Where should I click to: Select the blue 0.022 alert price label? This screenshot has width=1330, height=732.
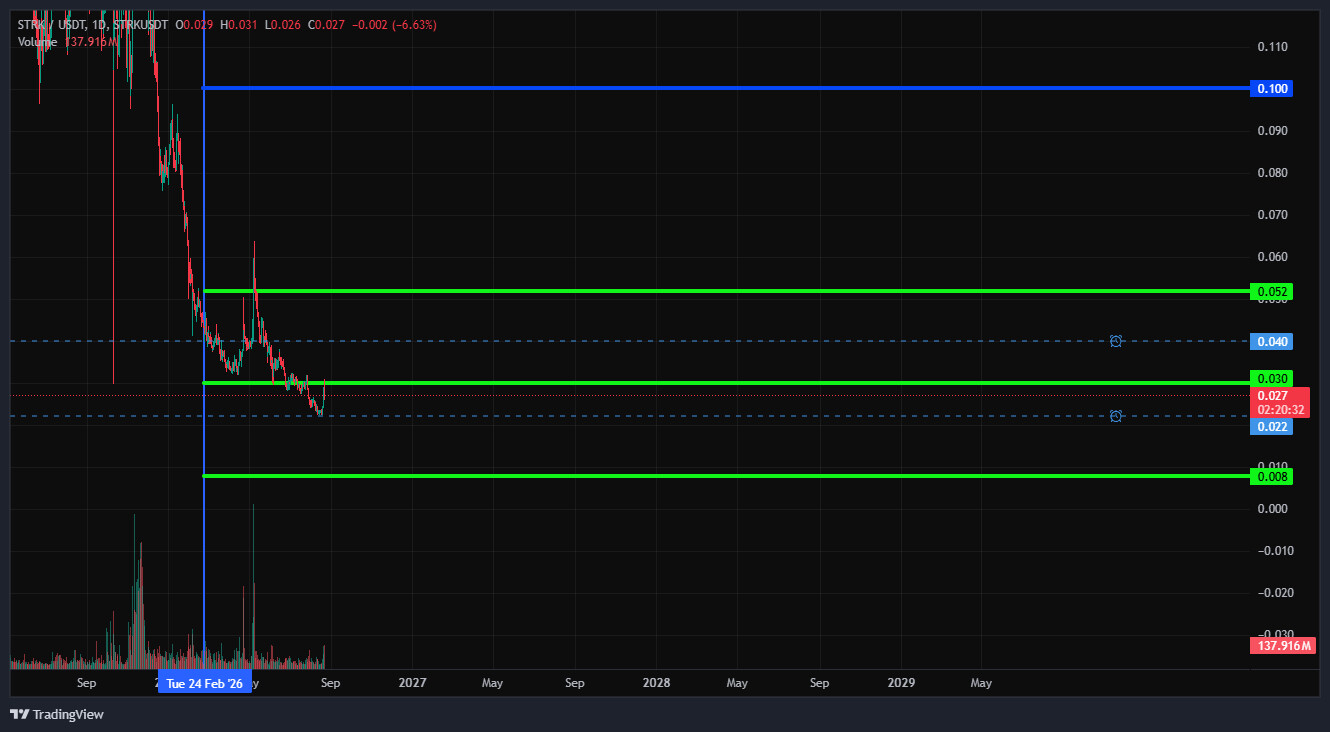point(1272,427)
